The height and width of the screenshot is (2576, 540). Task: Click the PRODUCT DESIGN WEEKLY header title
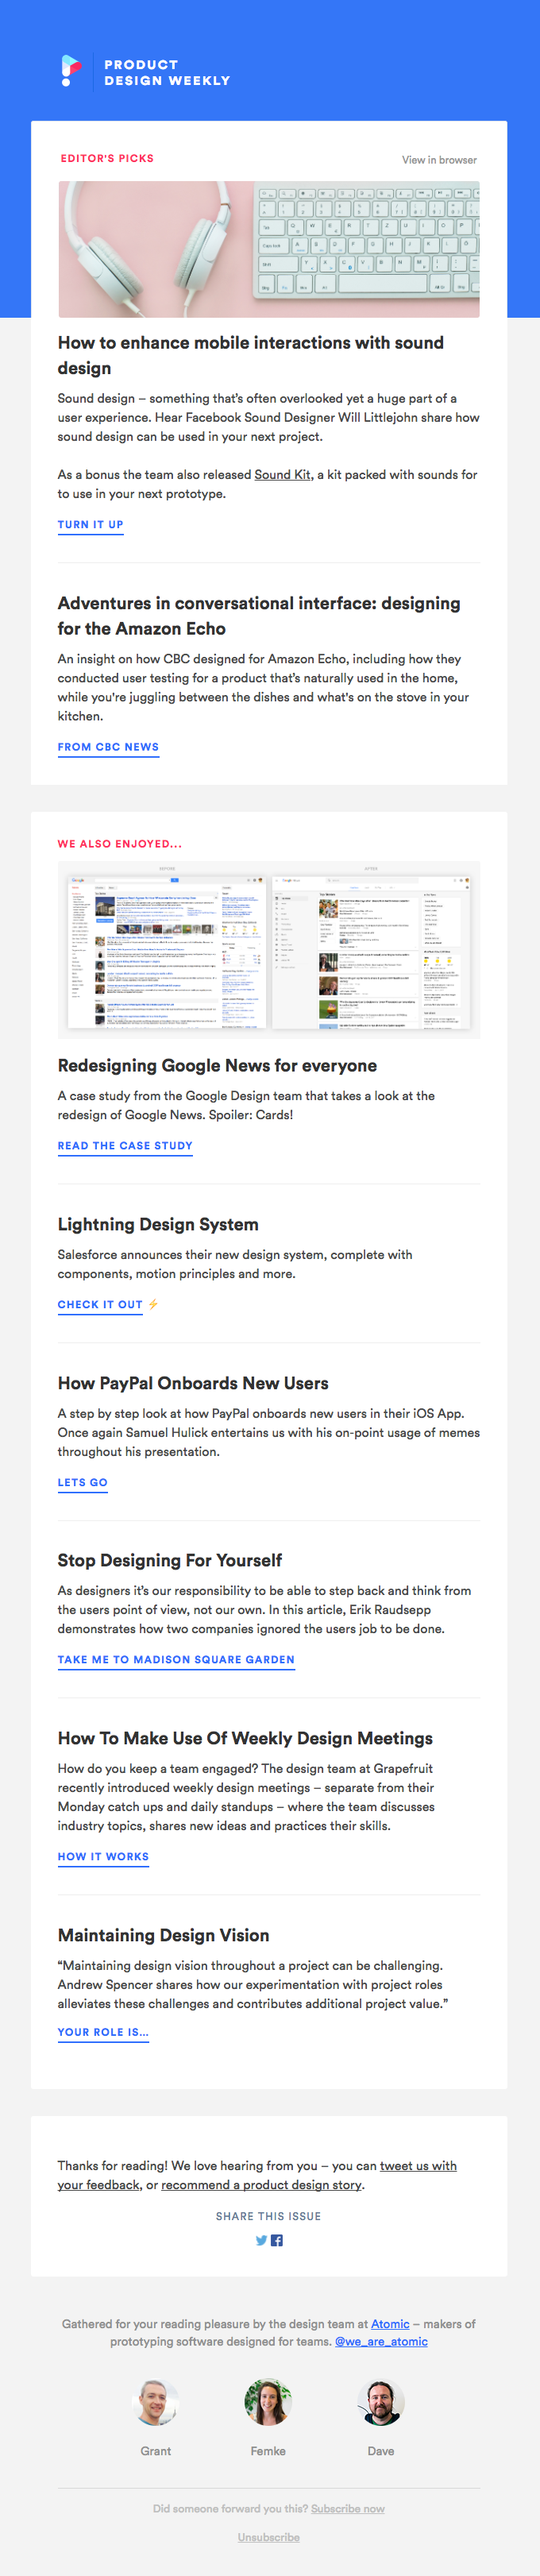167,72
